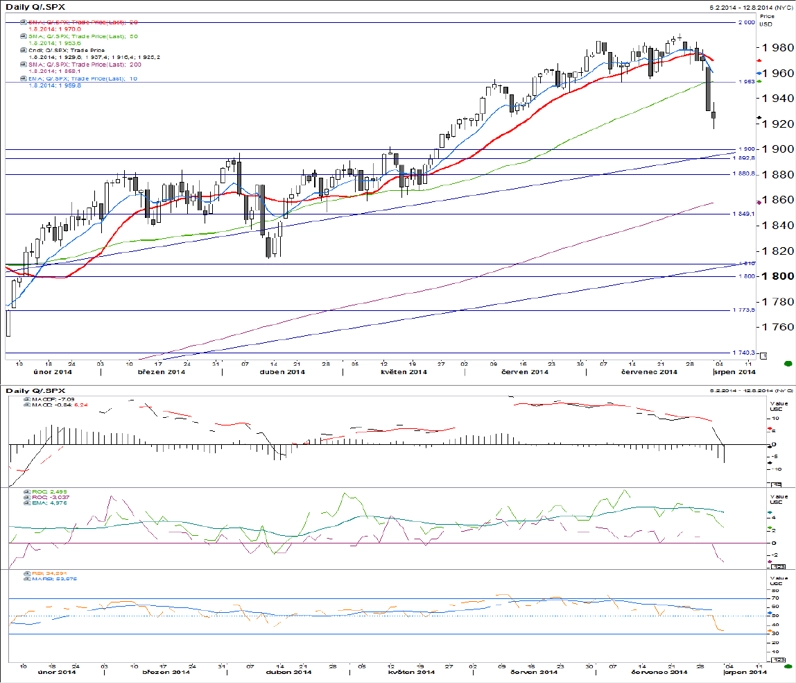Click the small box at price axis bottom
Screen dimensions: 796x683
coord(764,356)
